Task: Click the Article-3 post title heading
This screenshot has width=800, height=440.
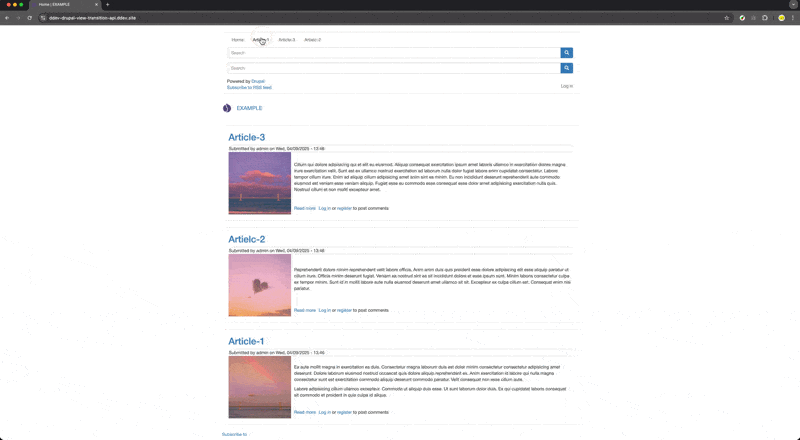Action: point(247,138)
